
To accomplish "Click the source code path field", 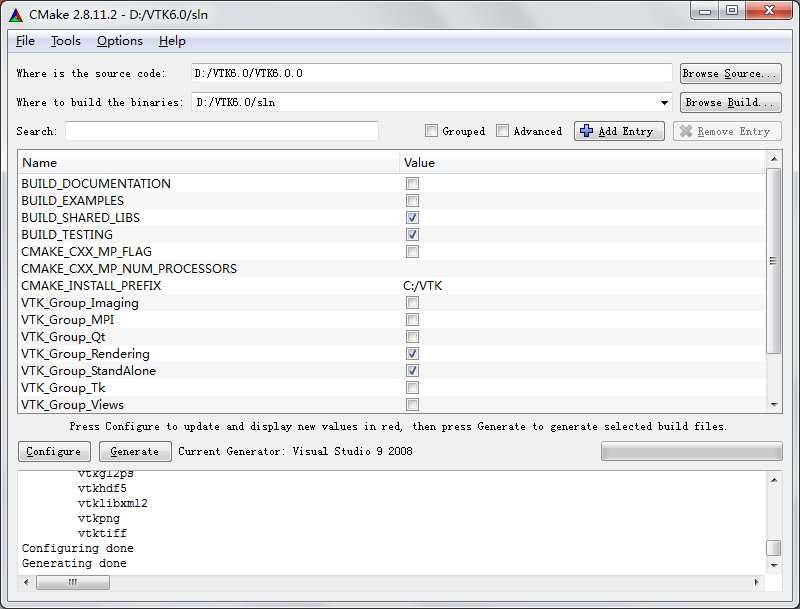I will click(x=432, y=73).
